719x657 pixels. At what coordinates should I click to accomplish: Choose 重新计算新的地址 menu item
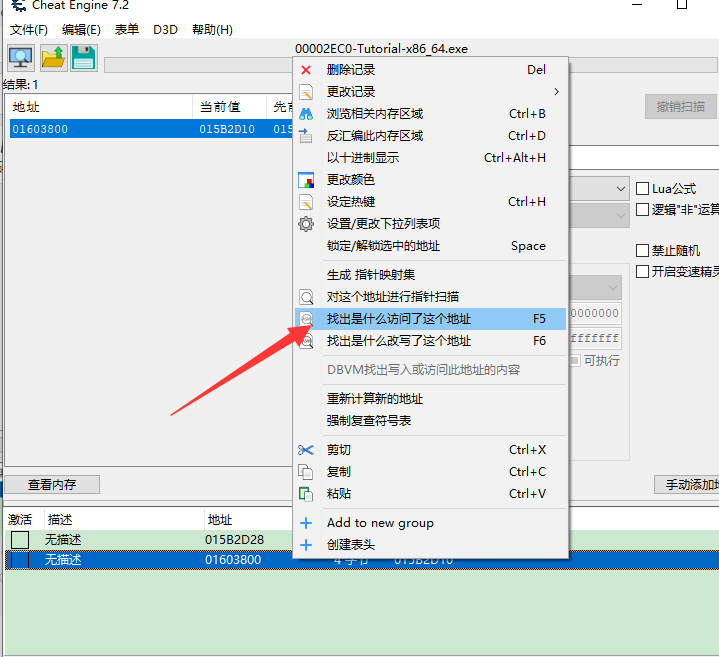click(x=429, y=398)
